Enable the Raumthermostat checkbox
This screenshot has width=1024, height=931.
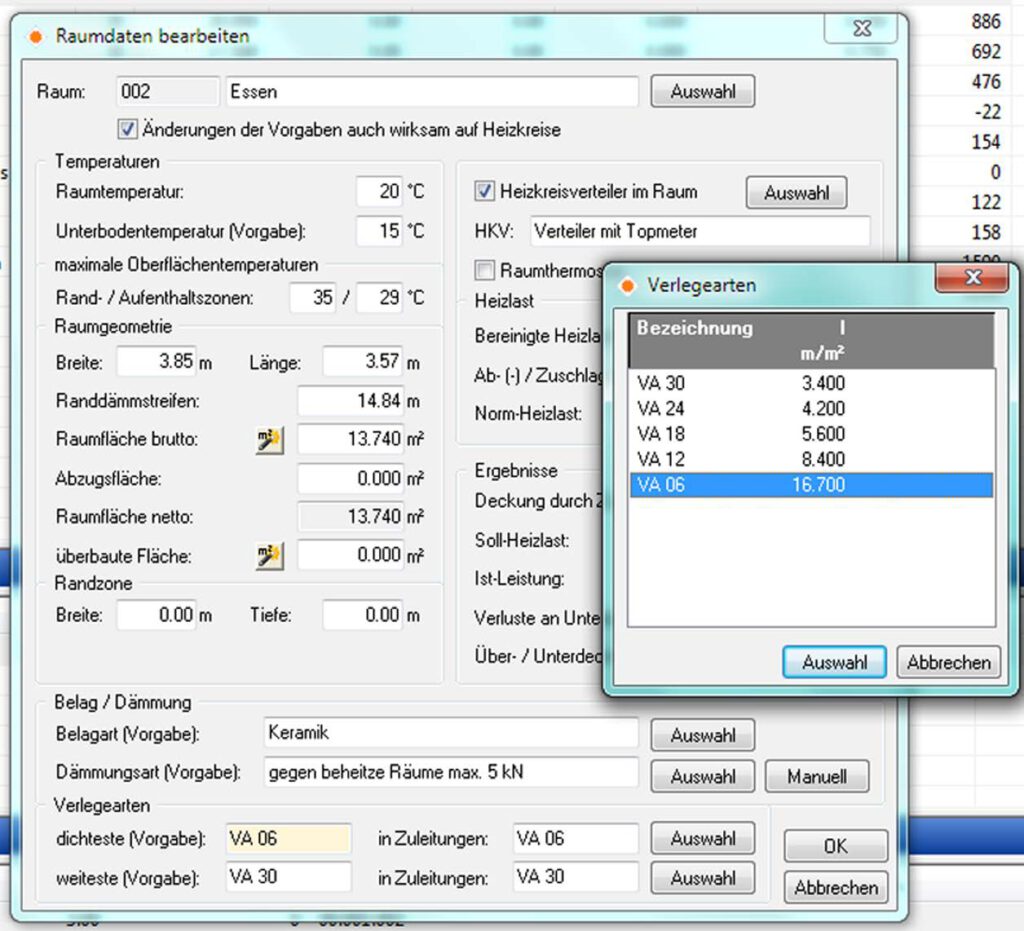[x=484, y=270]
